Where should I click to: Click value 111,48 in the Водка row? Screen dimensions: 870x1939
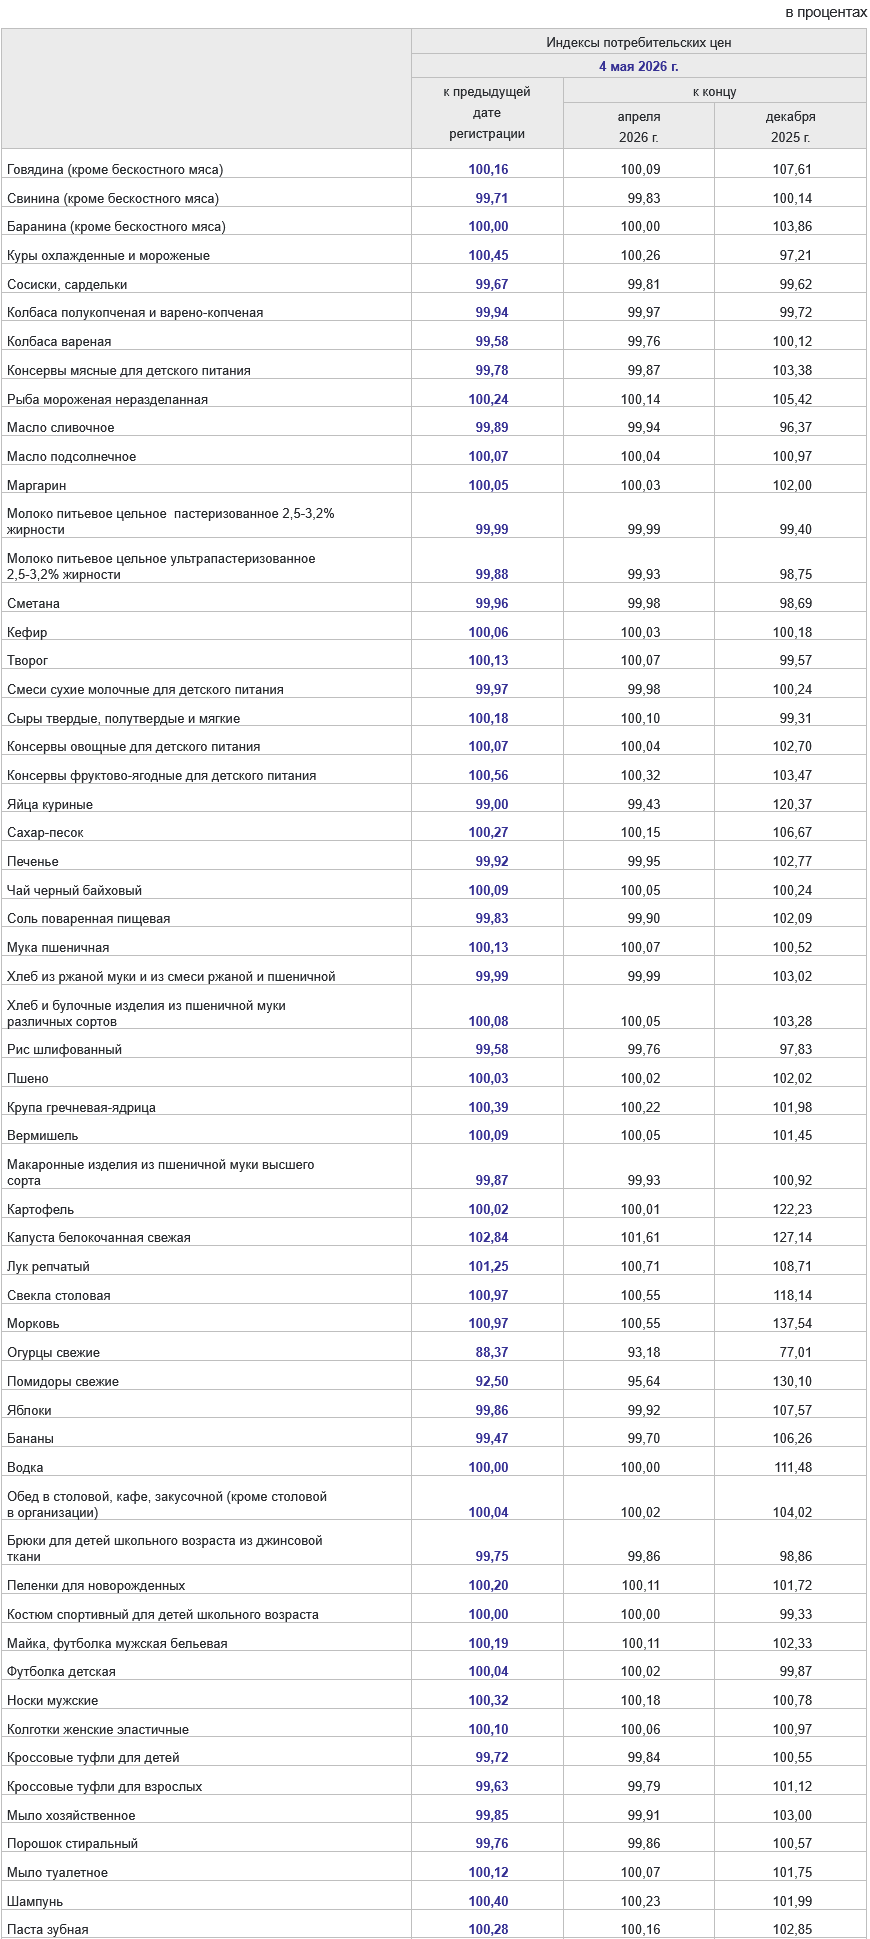[x=792, y=1467]
